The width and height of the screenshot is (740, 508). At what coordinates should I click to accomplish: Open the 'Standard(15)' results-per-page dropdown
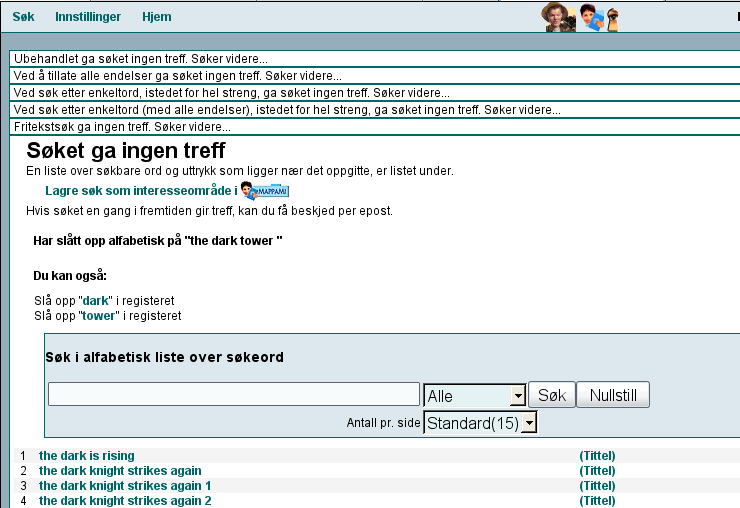pyautogui.click(x=480, y=423)
